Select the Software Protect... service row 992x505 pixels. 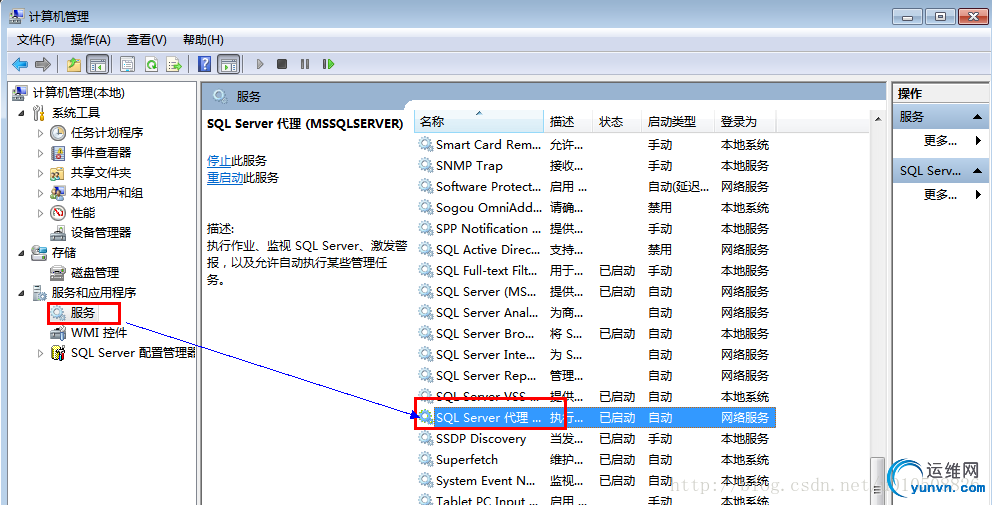(595, 187)
